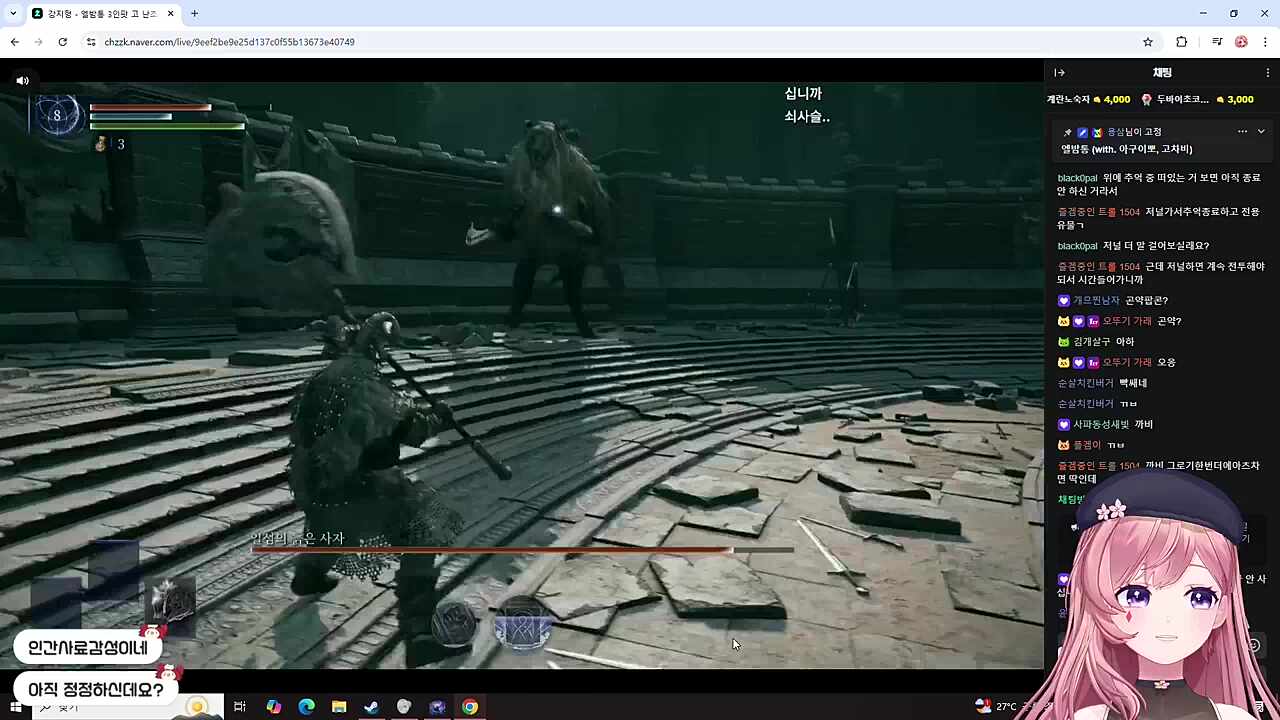The width and height of the screenshot is (1280, 720).
Task: Open the Chrome three-dot main menu
Action: point(1266,42)
